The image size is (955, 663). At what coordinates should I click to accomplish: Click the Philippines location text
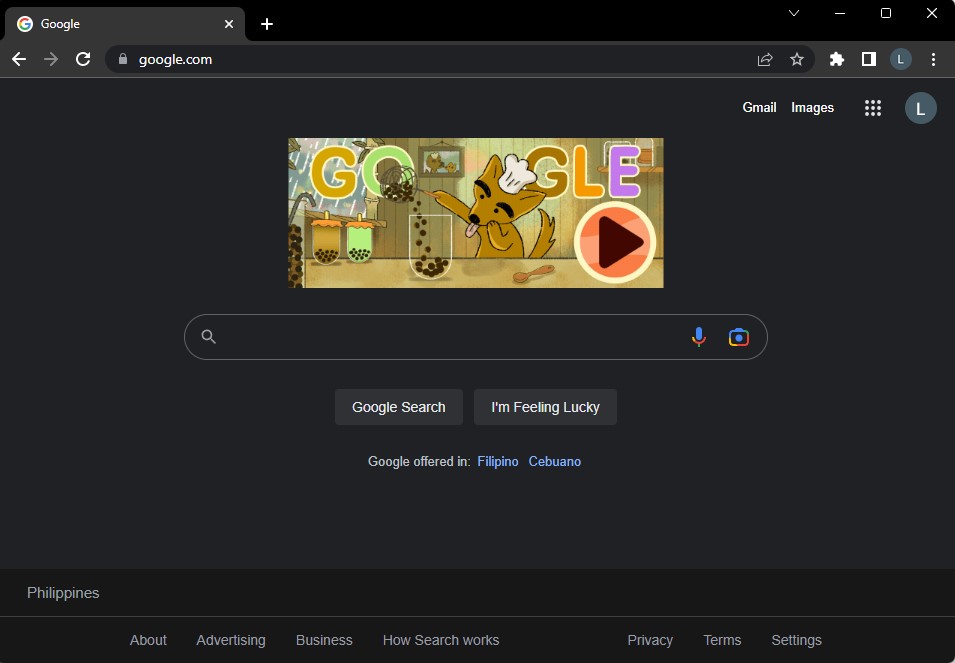coord(63,592)
